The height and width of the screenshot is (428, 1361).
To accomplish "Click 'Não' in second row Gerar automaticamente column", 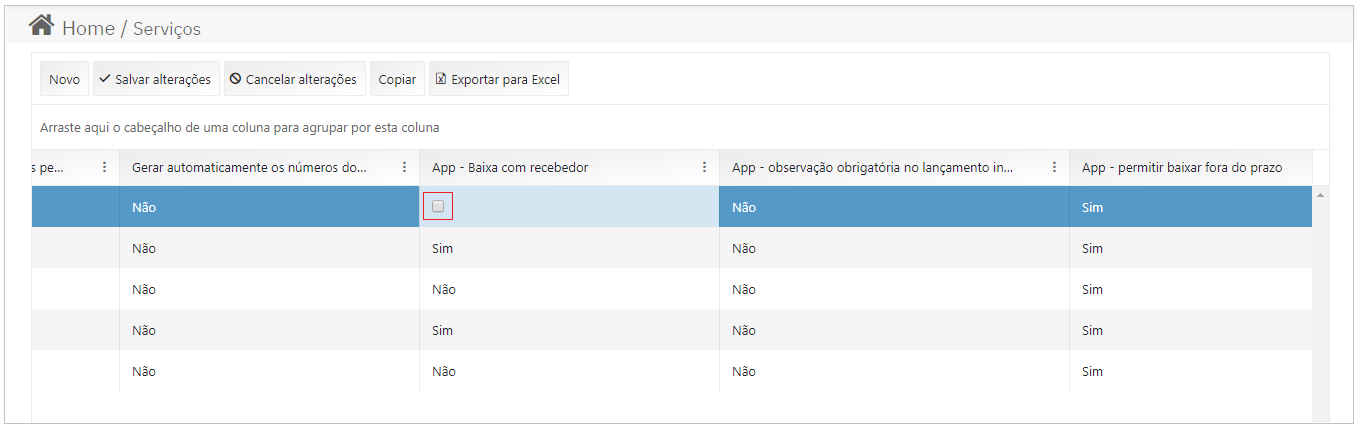I will [144, 248].
